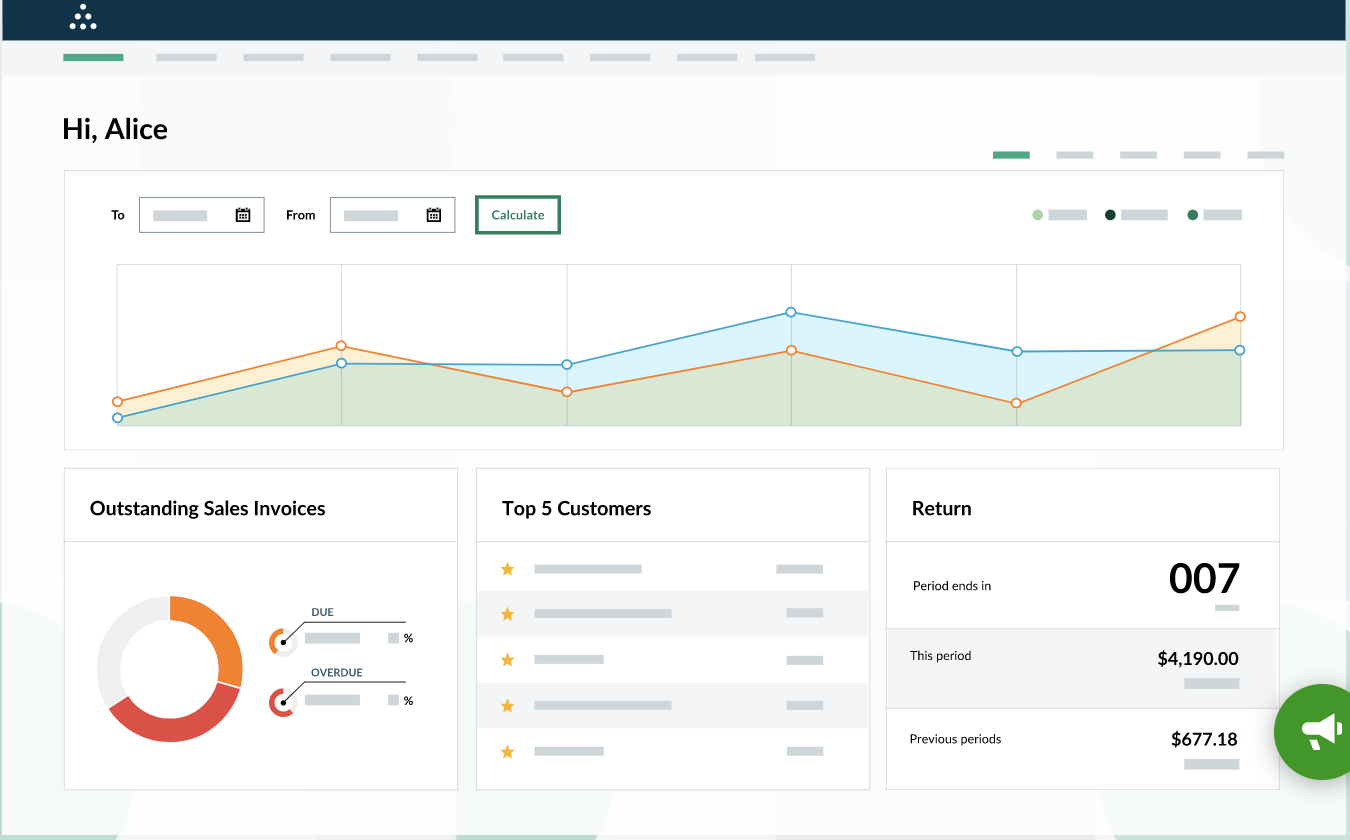
Task: Click the orange data point at chart's right edge
Action: coord(1240,316)
